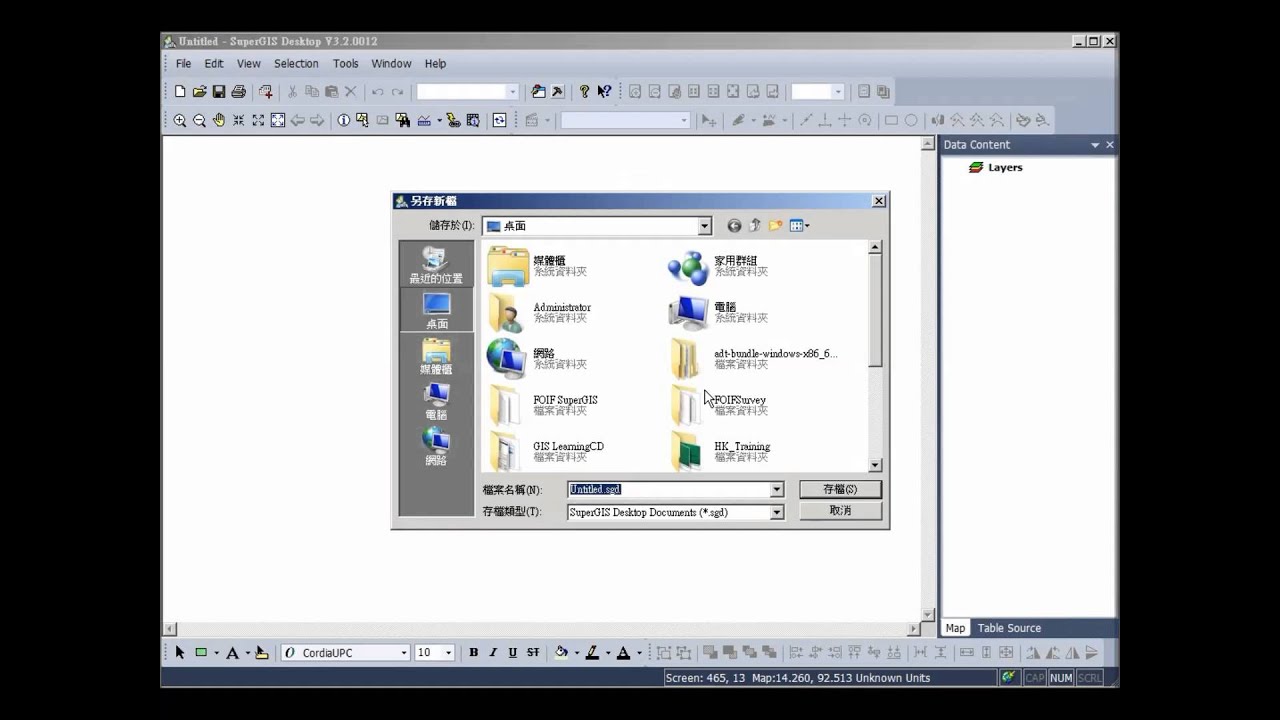Screen dimensions: 1280x720
Task: Click the Select Features arrow icon
Action: click(x=362, y=120)
